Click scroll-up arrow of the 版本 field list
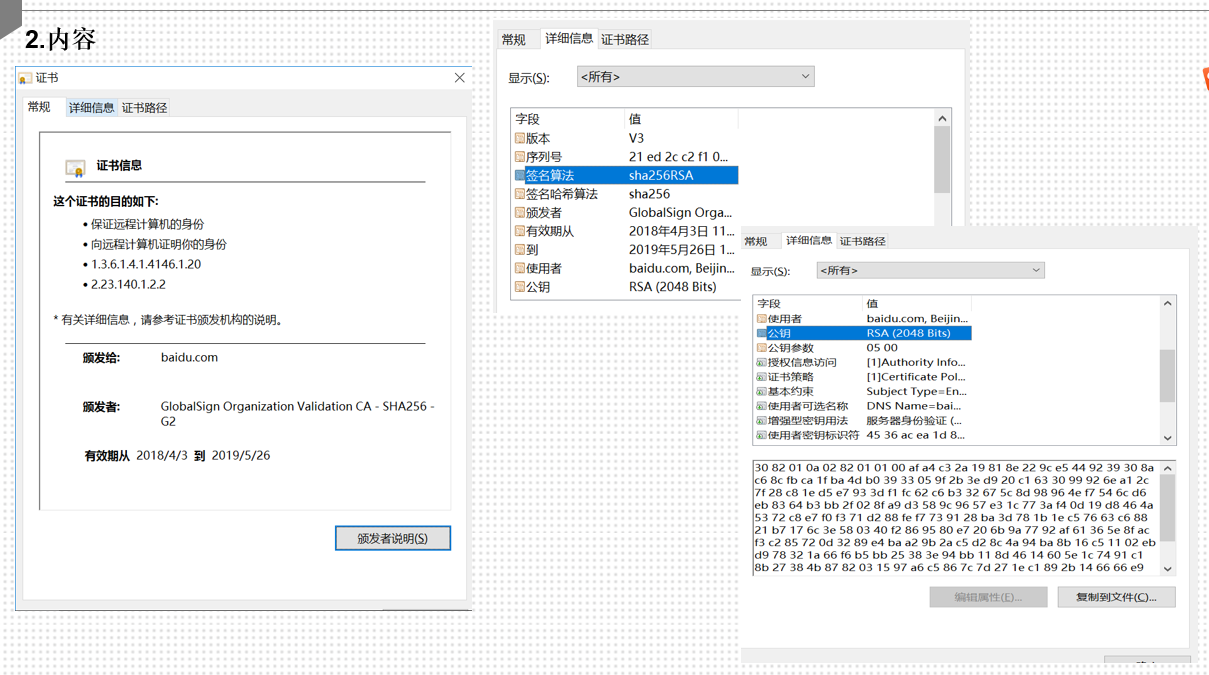Image resolution: width=1209 pixels, height=675 pixels. [x=942, y=118]
